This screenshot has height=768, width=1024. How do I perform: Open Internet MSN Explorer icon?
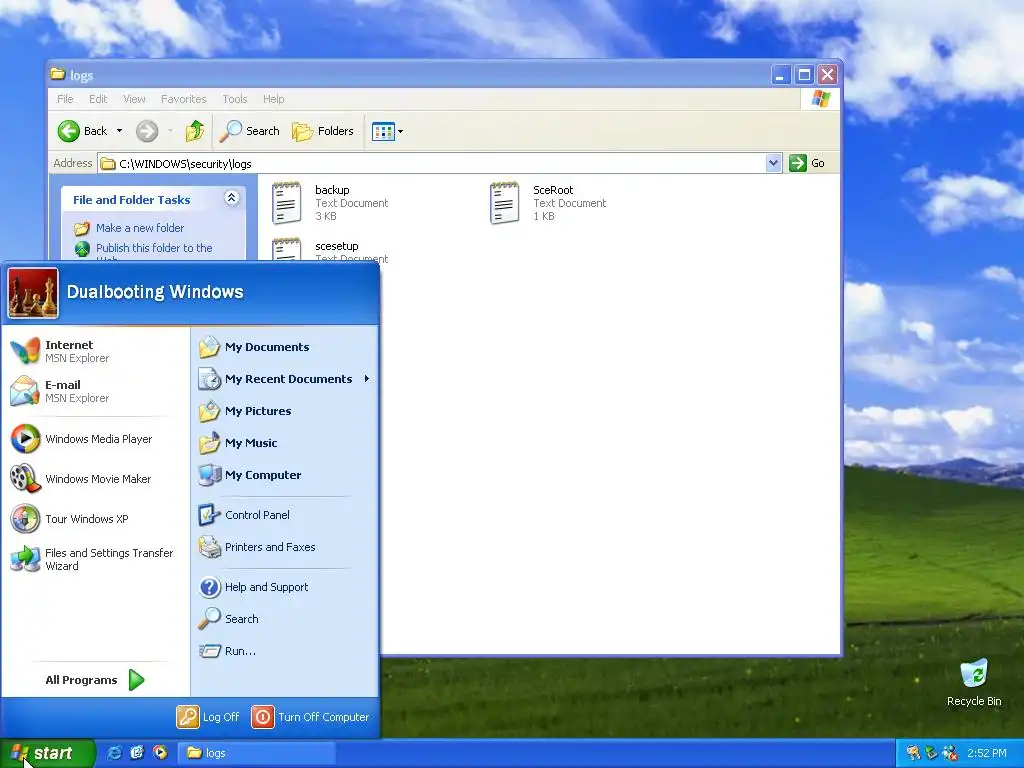coord(25,351)
